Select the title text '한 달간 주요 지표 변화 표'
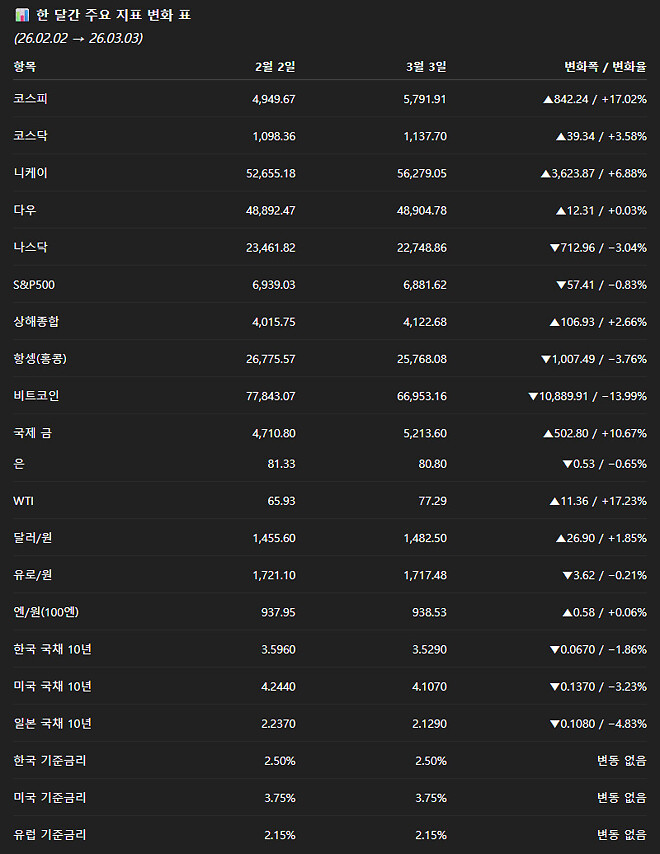The width and height of the screenshot is (660, 854). pyautogui.click(x=113, y=15)
